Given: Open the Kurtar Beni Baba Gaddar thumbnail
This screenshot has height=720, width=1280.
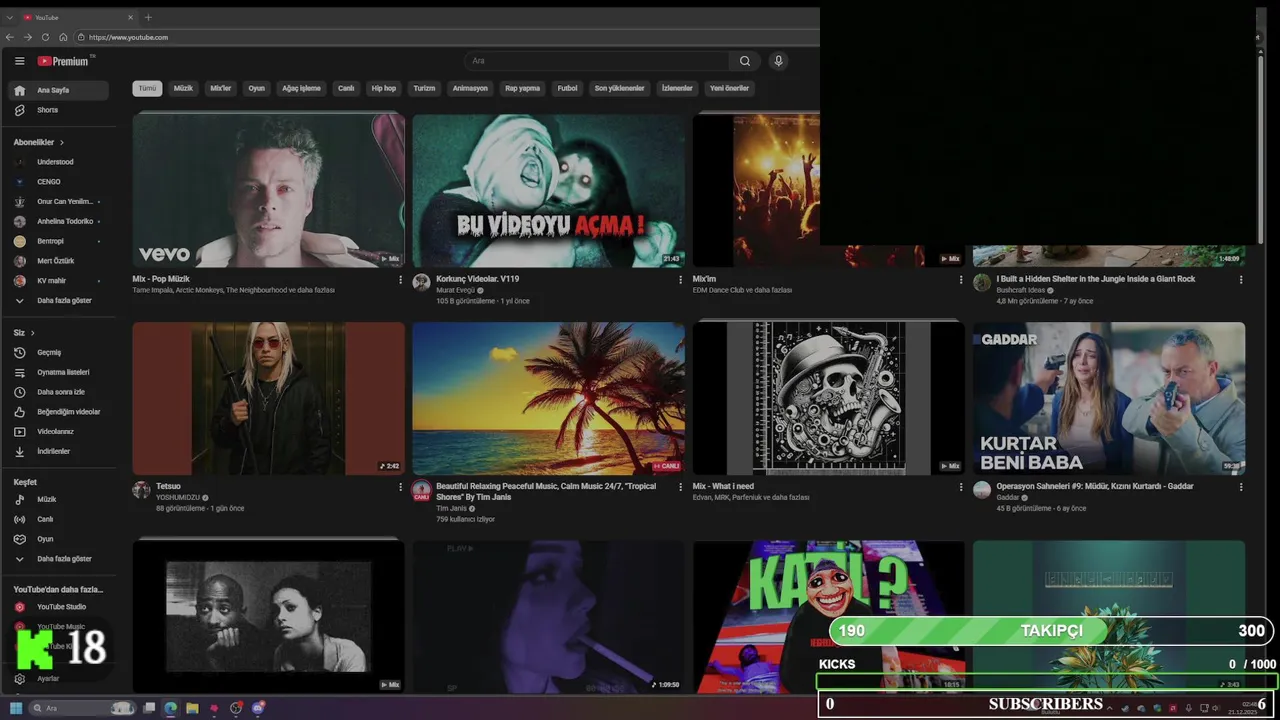Looking at the screenshot, I should 1109,398.
